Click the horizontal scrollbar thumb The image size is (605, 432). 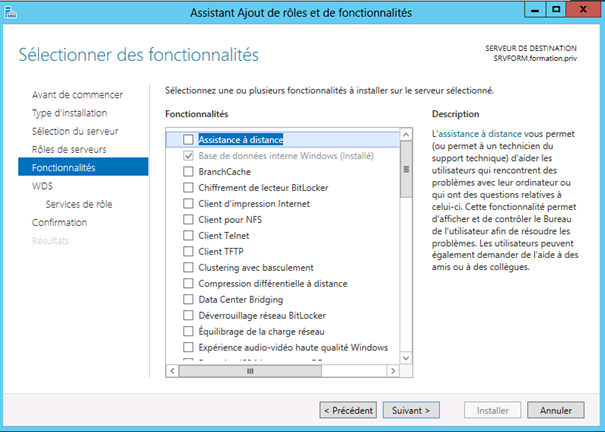pos(250,371)
